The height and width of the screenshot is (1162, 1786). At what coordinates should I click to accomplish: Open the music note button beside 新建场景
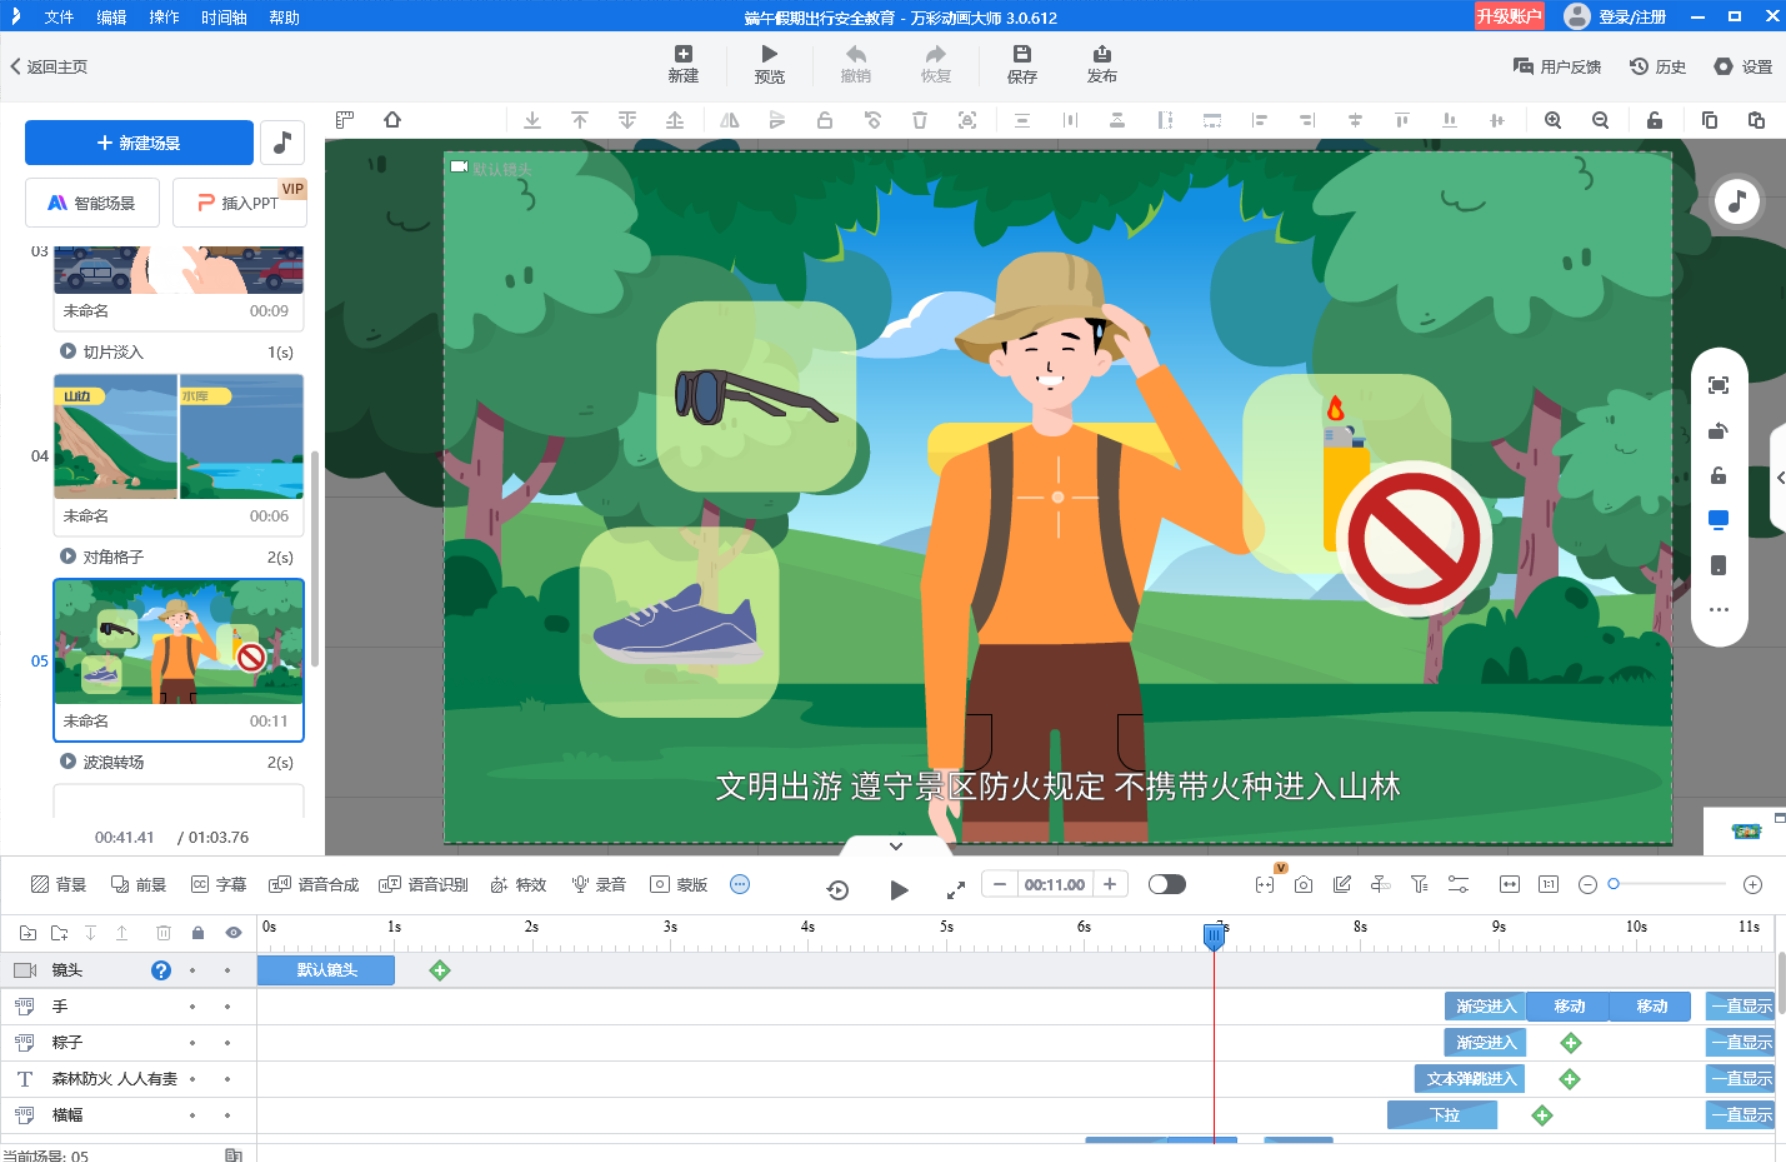pyautogui.click(x=283, y=143)
